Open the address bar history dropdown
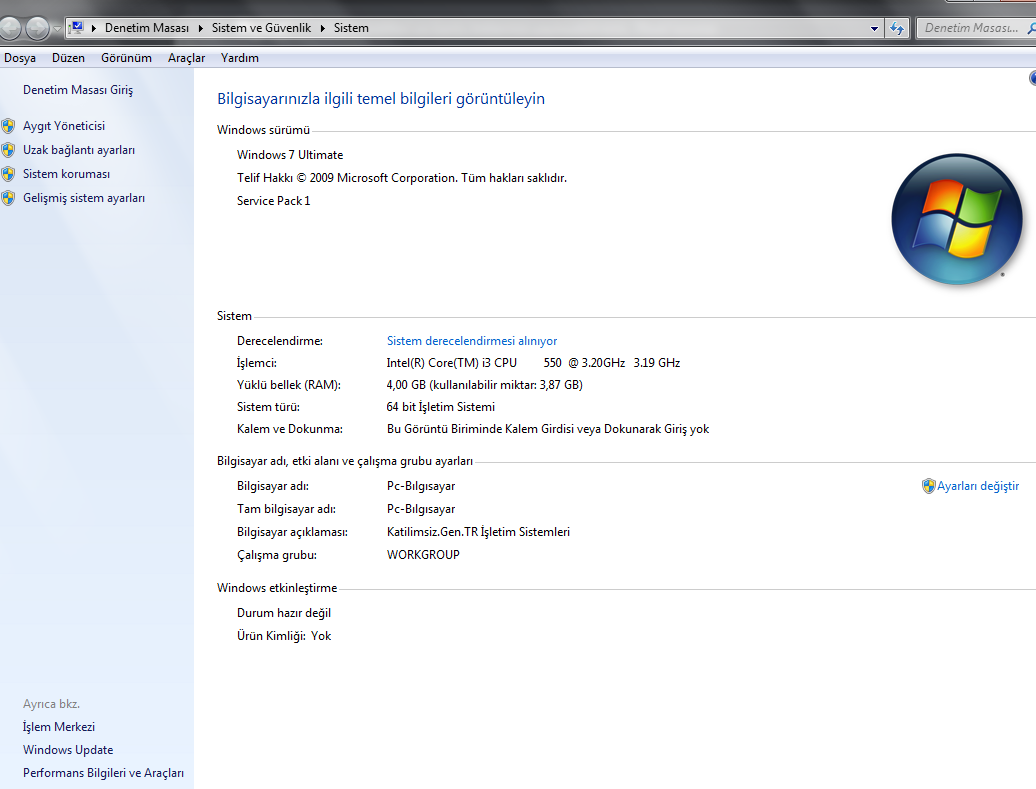Screen dimensions: 1036x789 [874, 28]
